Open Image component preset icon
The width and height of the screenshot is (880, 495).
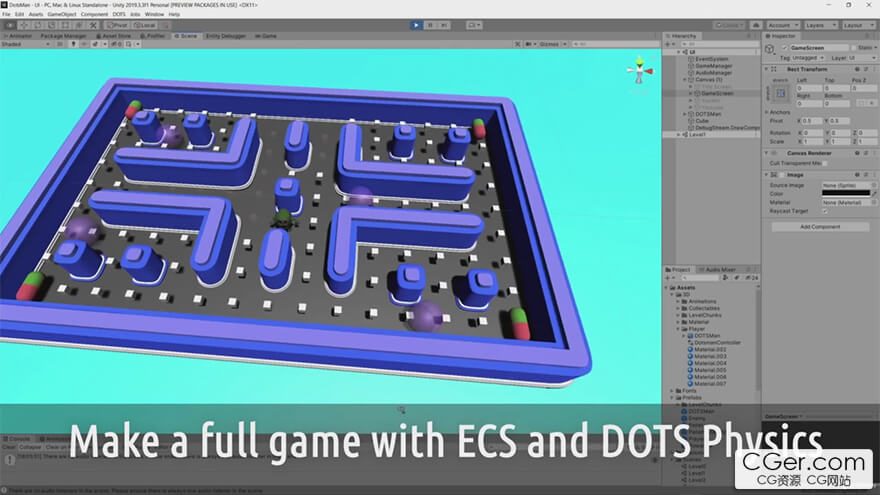[x=866, y=175]
